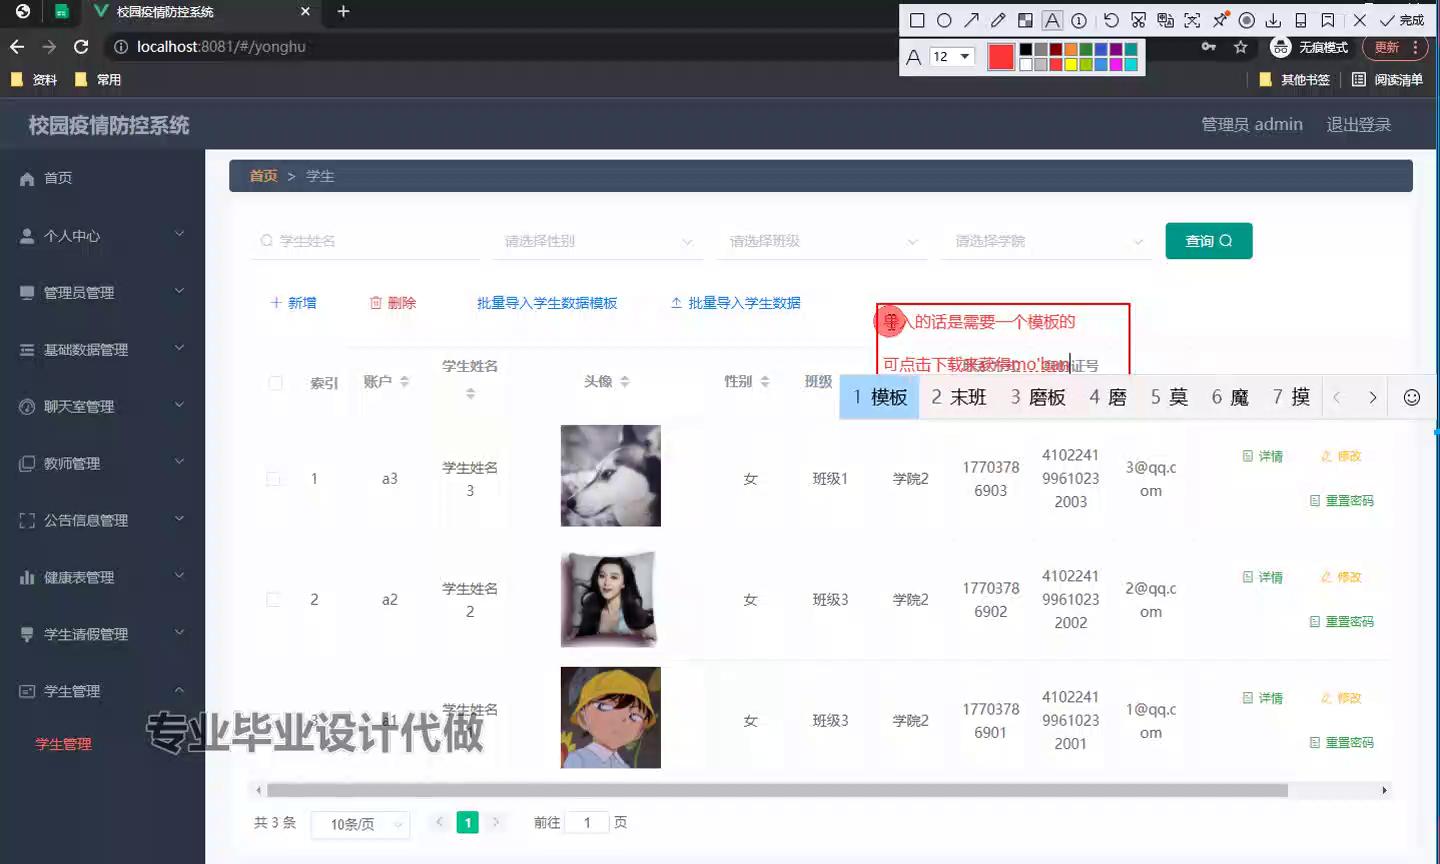Pick the yellow color swatch
The width and height of the screenshot is (1440, 864).
tap(1070, 65)
